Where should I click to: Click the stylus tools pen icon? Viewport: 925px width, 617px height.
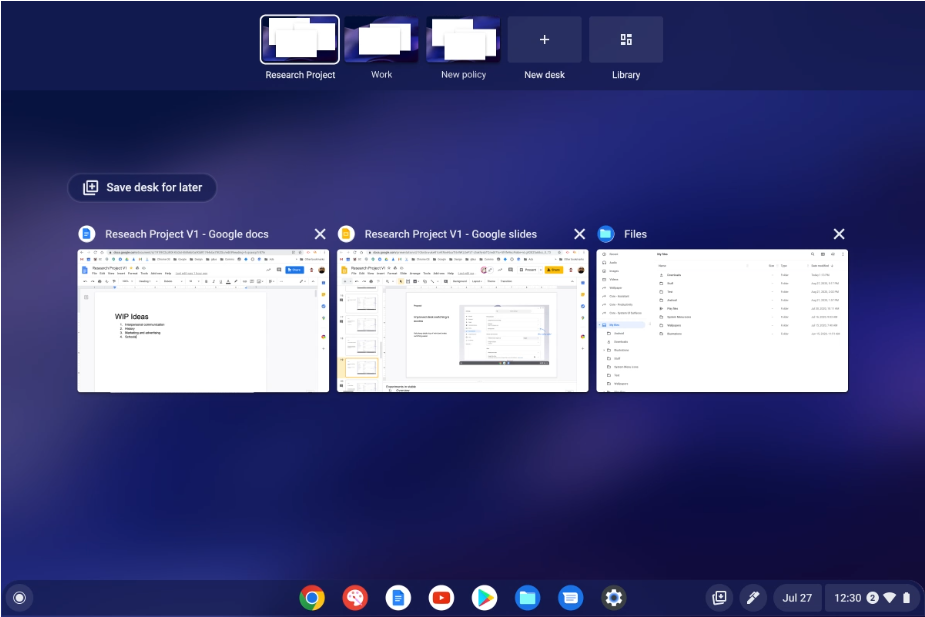[753, 598]
